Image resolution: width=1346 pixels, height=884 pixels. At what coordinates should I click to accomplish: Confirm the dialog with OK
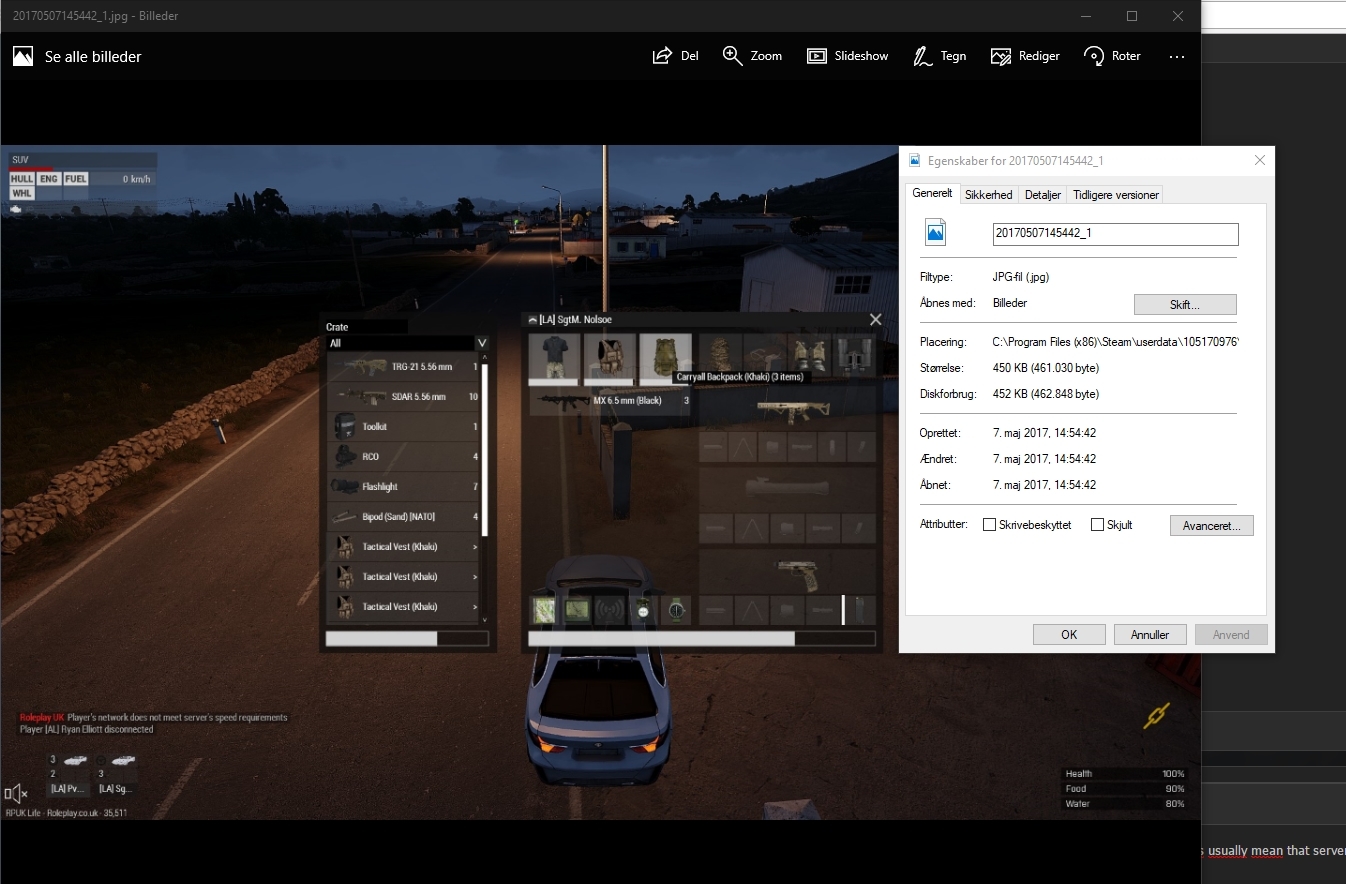(x=1069, y=635)
